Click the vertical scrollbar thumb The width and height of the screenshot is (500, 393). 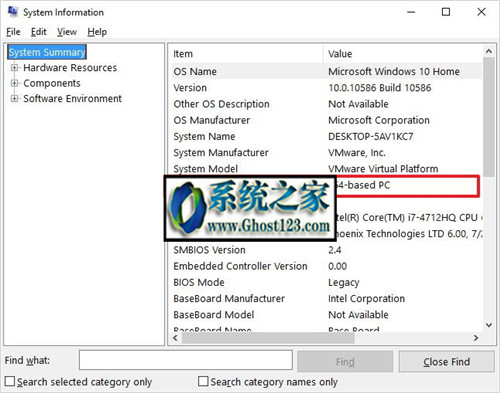click(x=489, y=117)
